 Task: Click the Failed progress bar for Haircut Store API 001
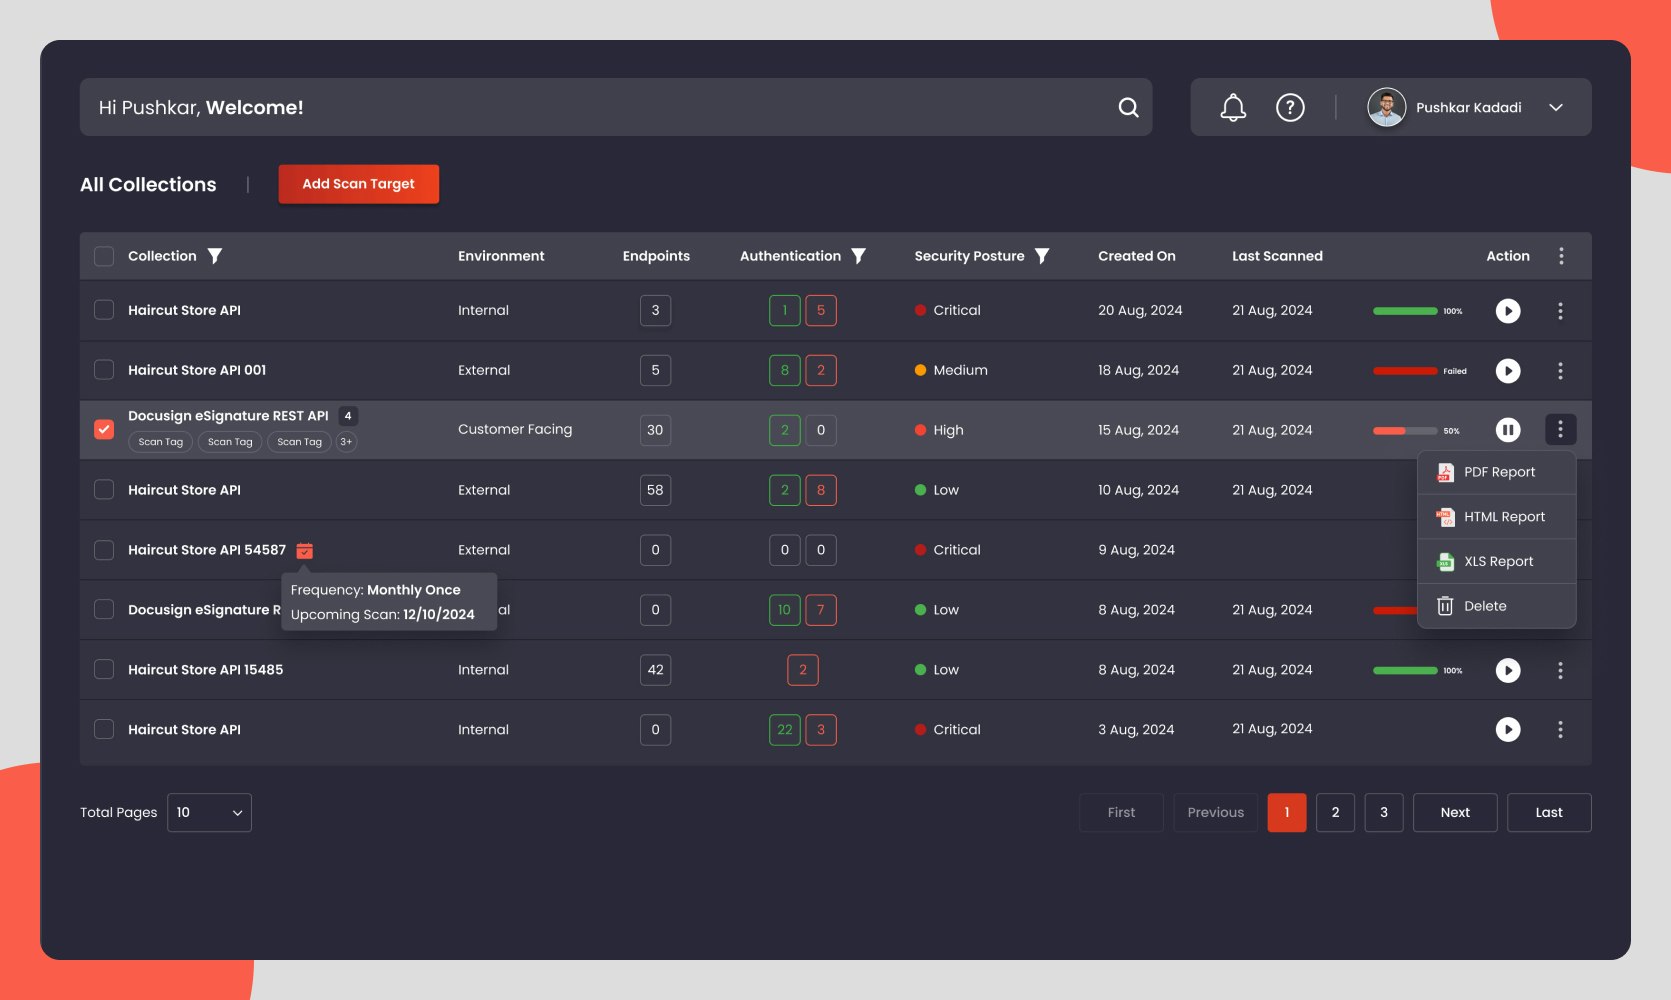click(x=1405, y=371)
